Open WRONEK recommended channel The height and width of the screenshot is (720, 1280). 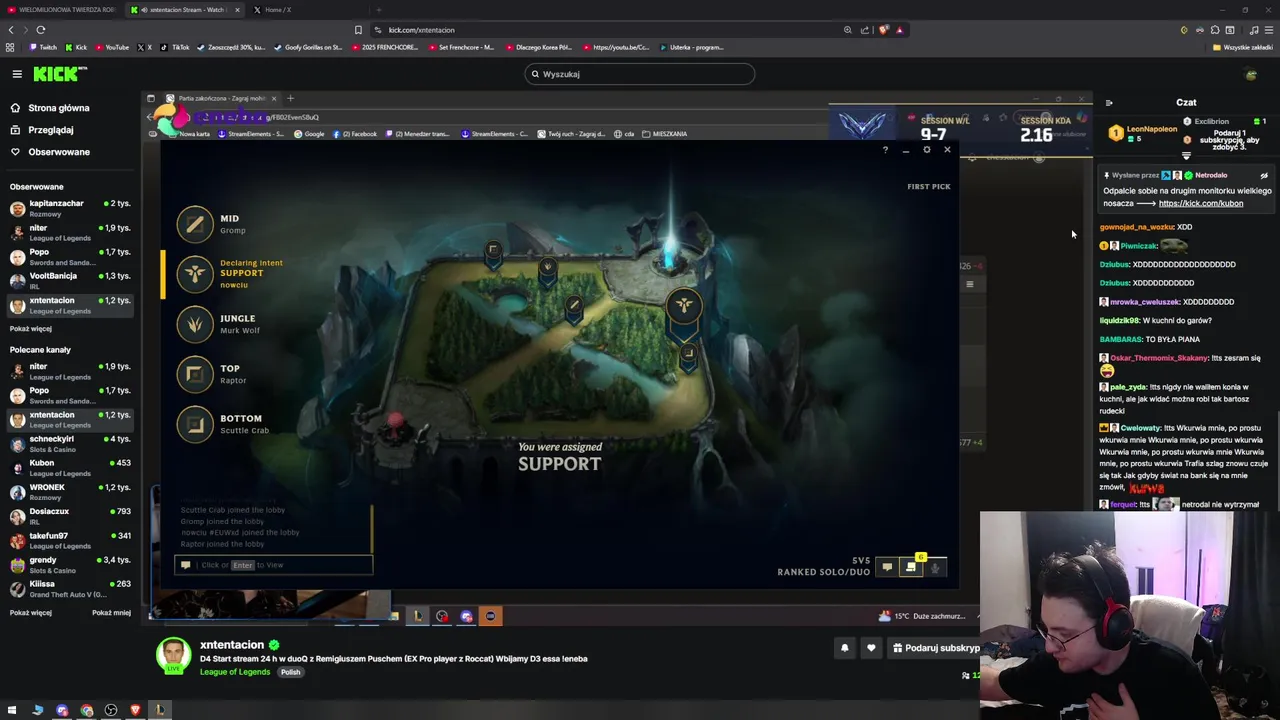[70, 492]
